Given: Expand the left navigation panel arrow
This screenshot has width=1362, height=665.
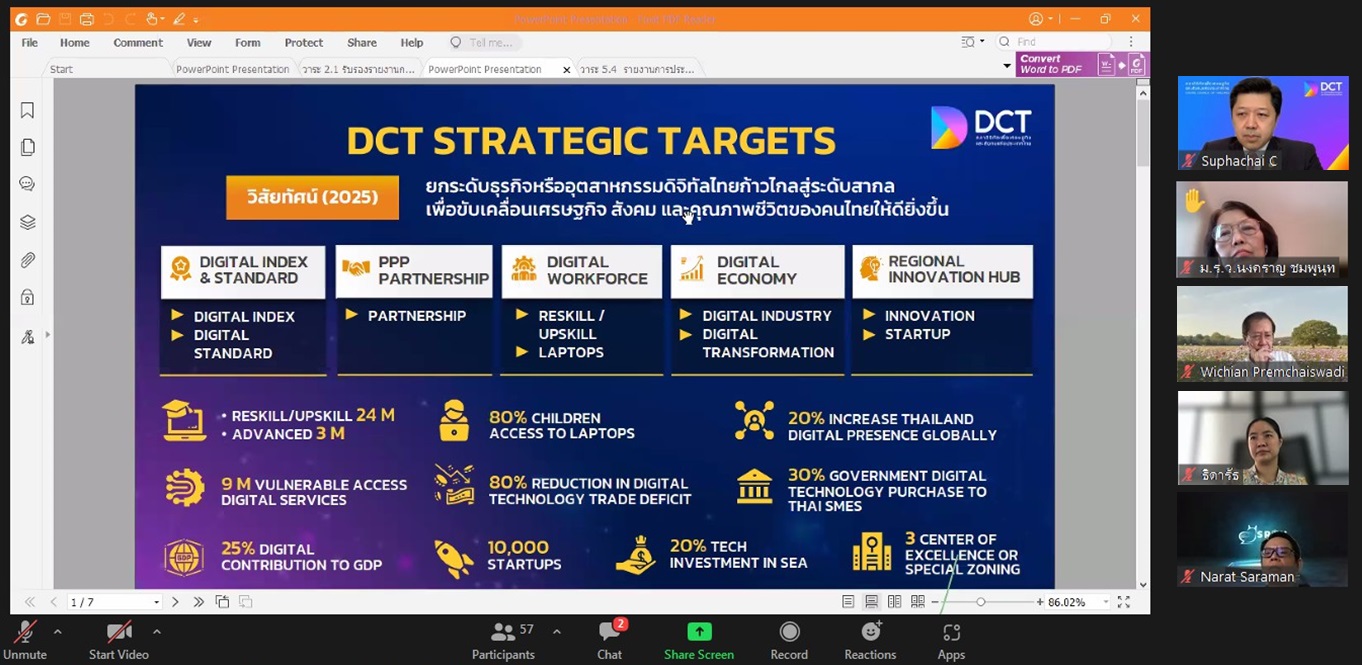Looking at the screenshot, I should point(47,335).
